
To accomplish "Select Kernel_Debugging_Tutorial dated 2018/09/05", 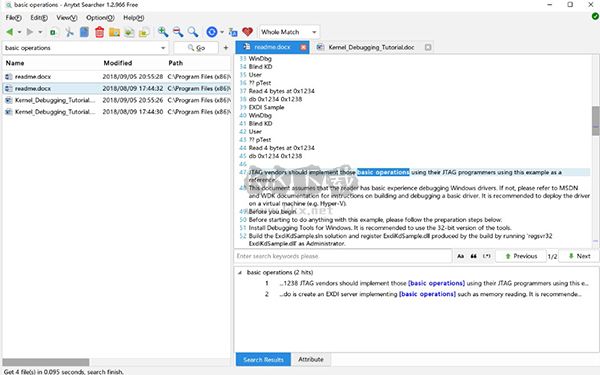I will pyautogui.click(x=117, y=100).
